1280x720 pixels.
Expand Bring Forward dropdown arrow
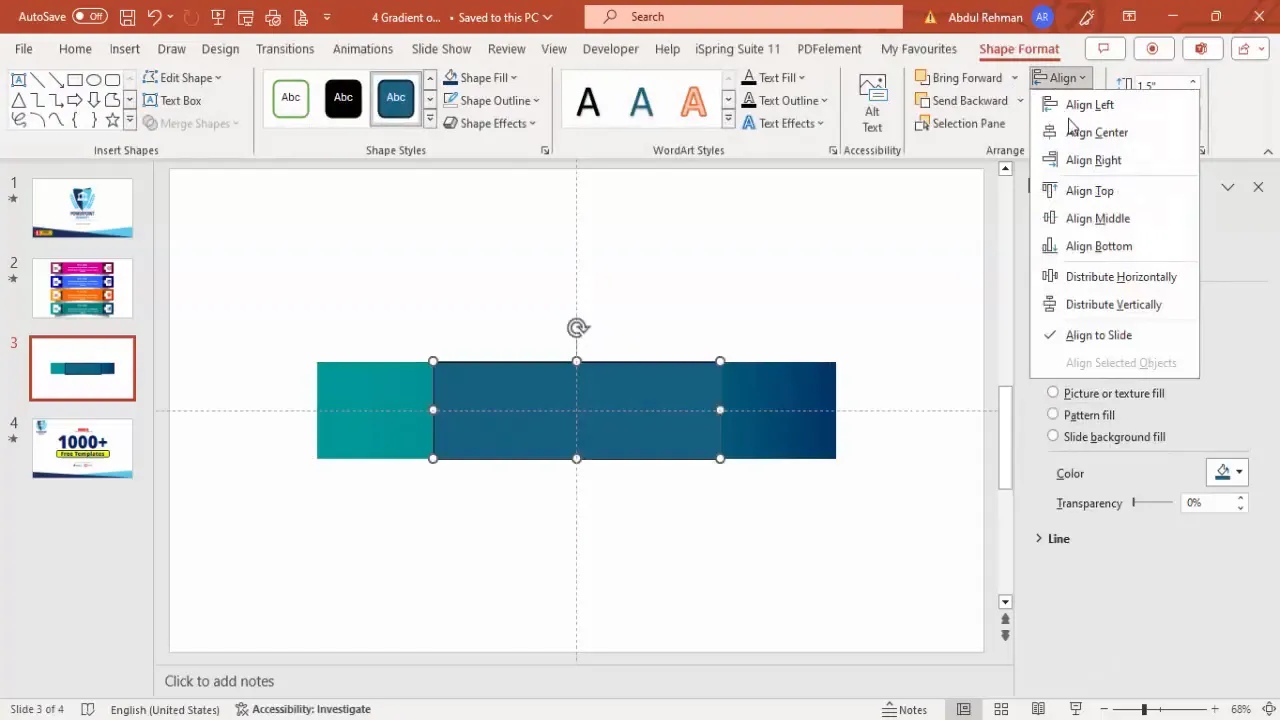coord(1014,77)
